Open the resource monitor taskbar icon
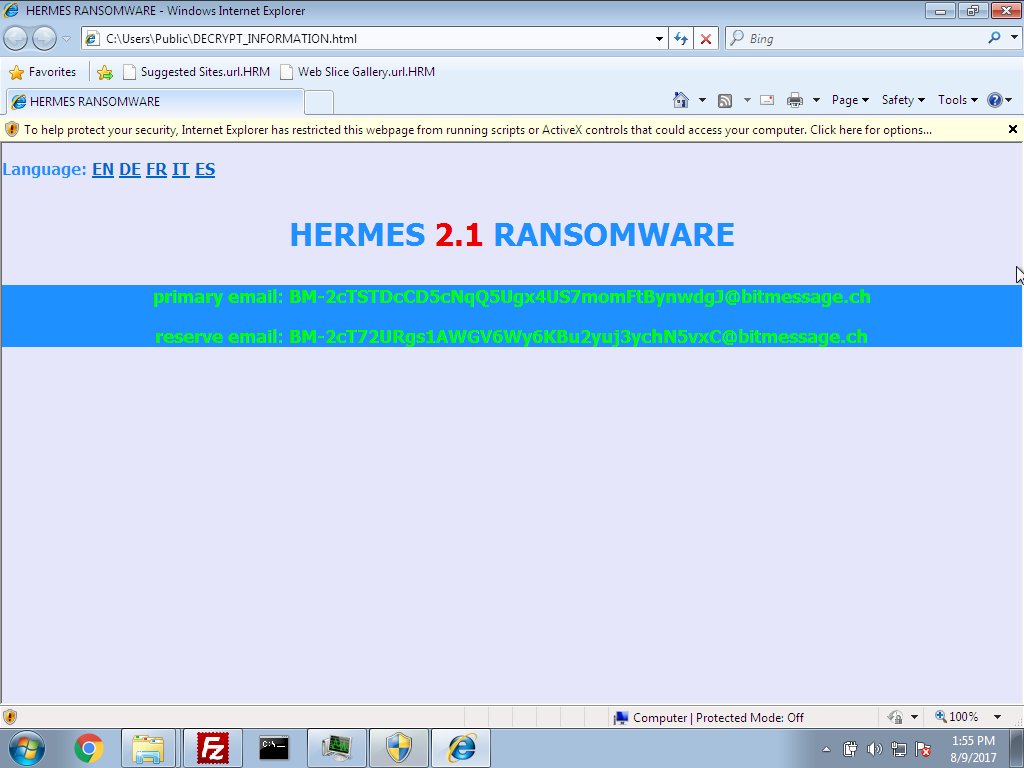The width and height of the screenshot is (1024, 768). [x=336, y=748]
